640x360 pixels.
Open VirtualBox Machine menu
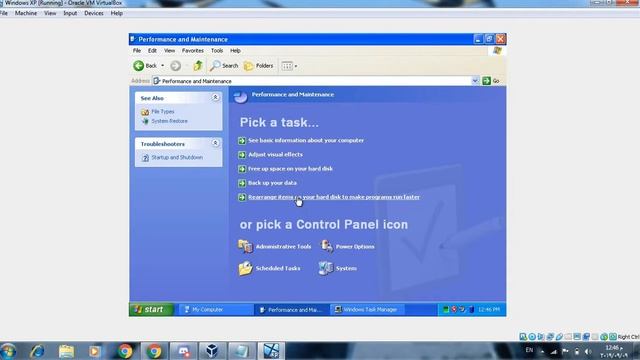[x=26, y=13]
